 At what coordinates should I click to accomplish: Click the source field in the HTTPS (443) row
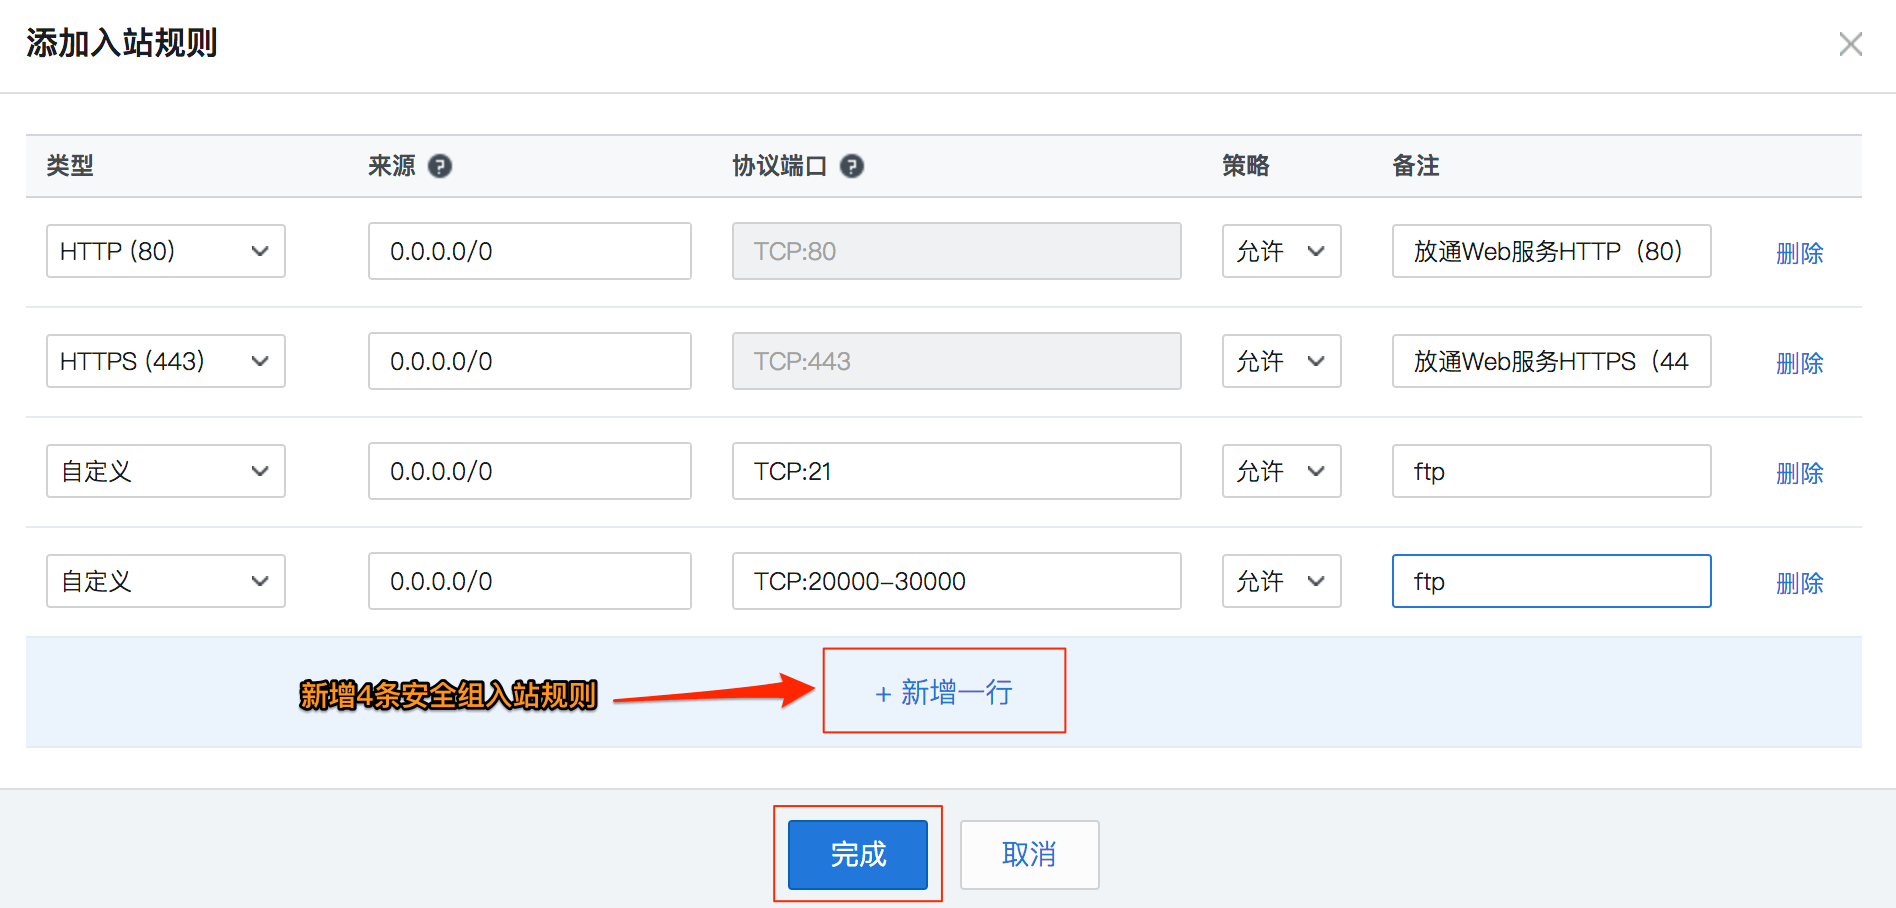[x=530, y=361]
